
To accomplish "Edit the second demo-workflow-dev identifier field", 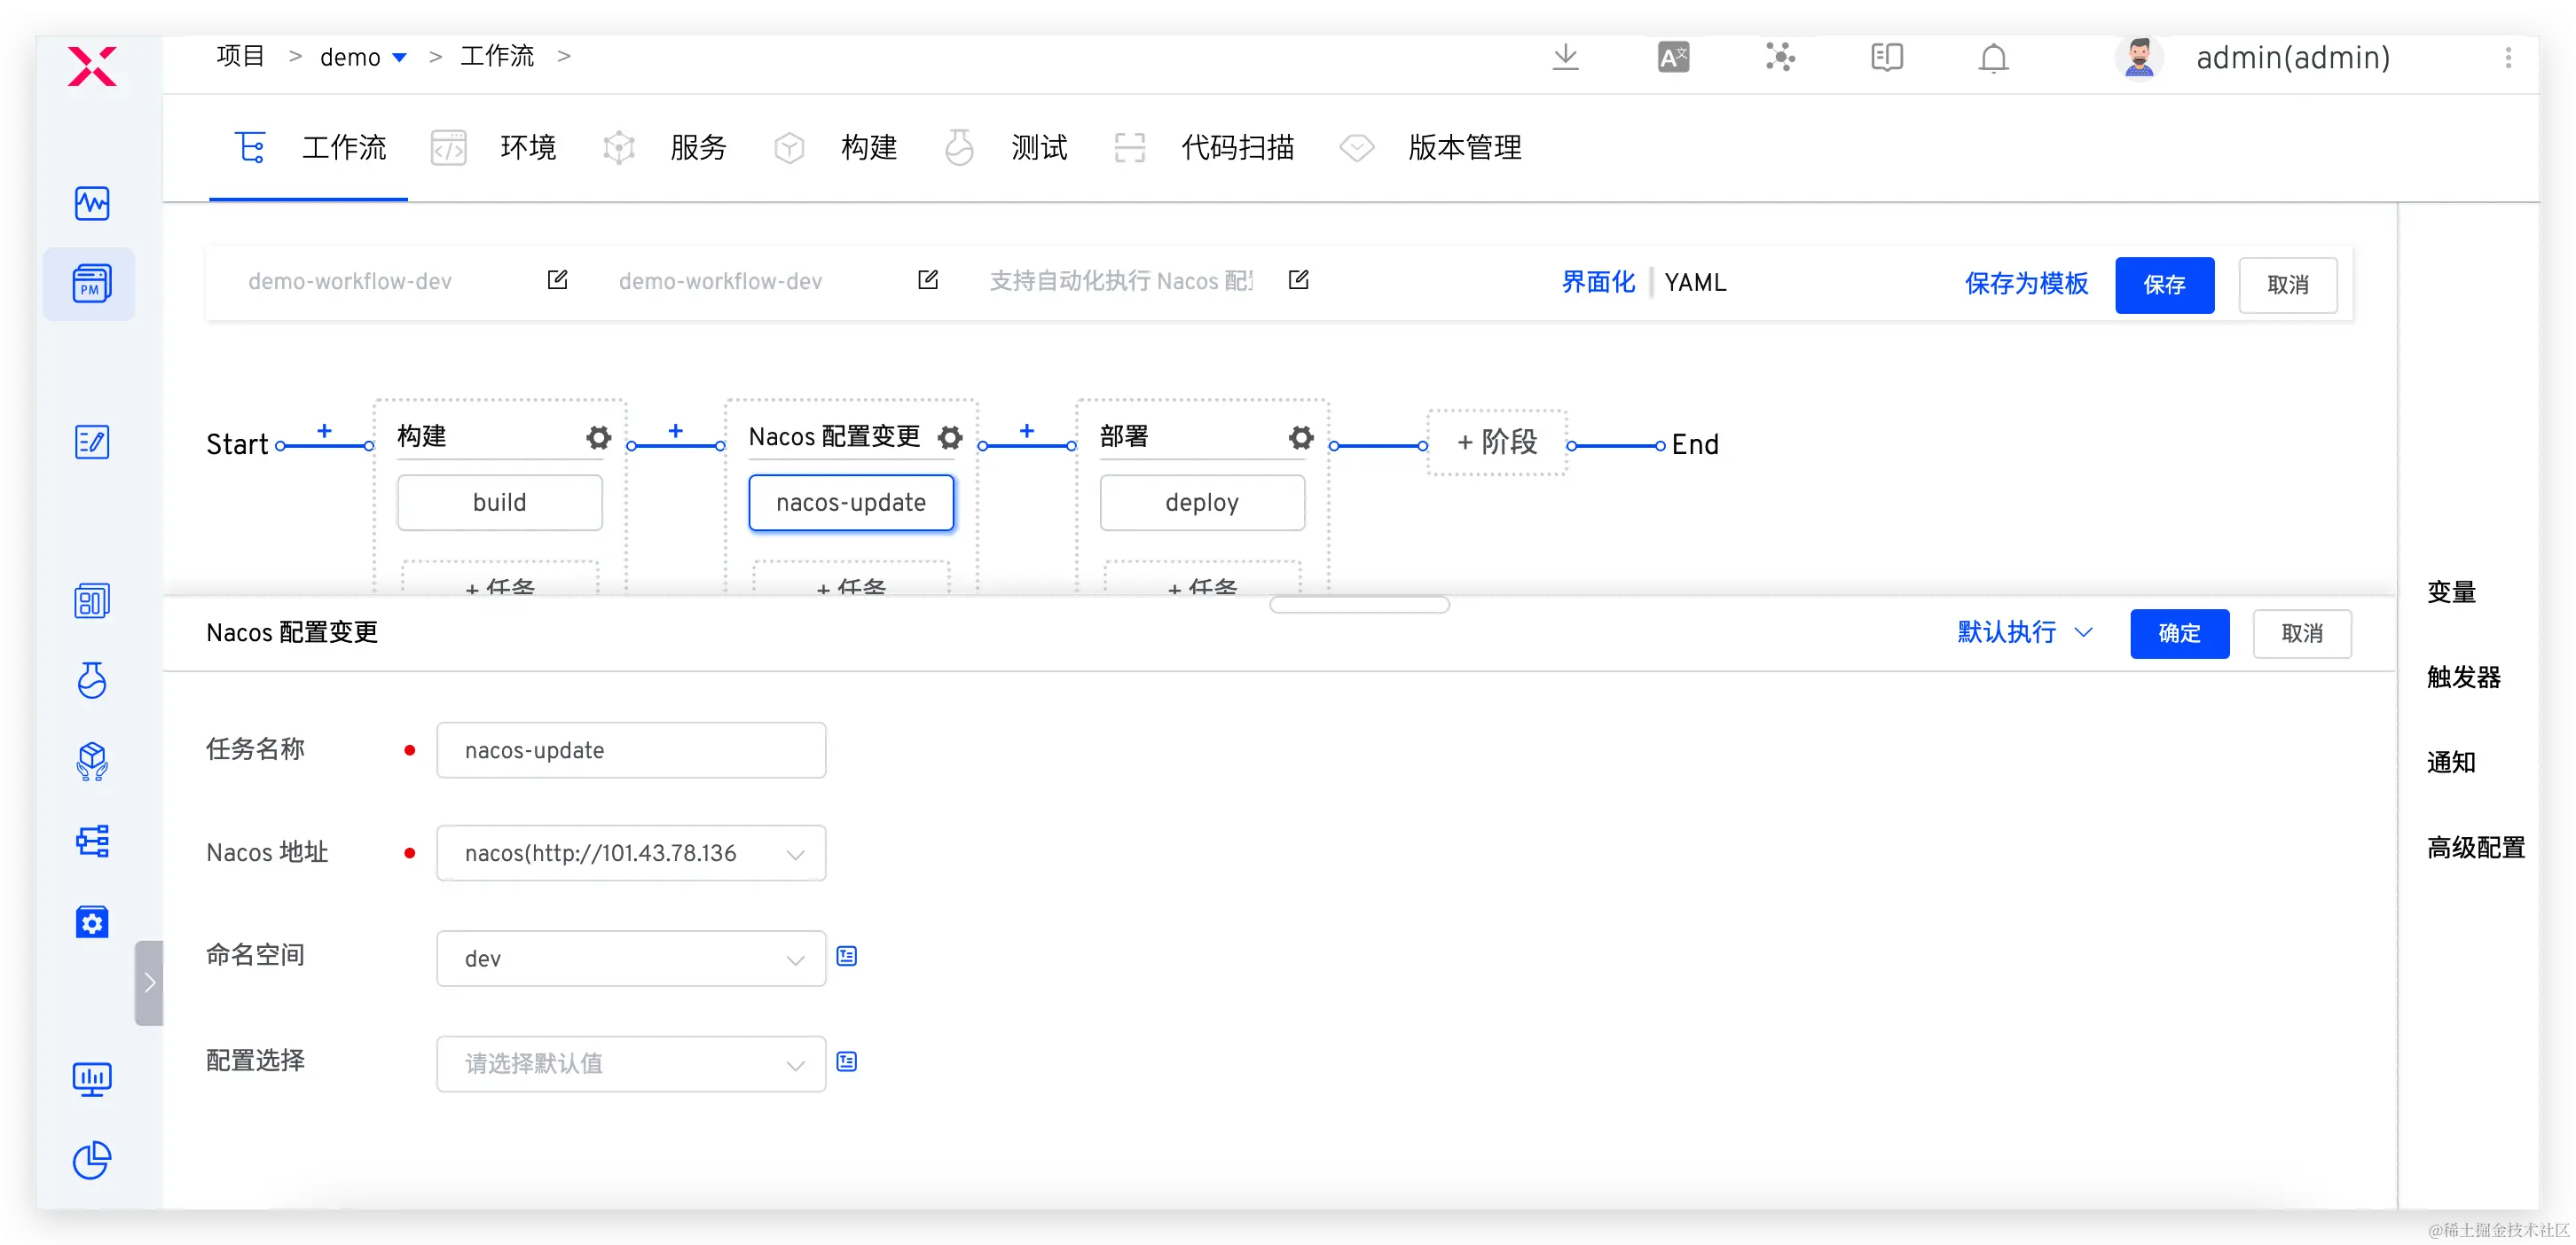I will pos(928,280).
